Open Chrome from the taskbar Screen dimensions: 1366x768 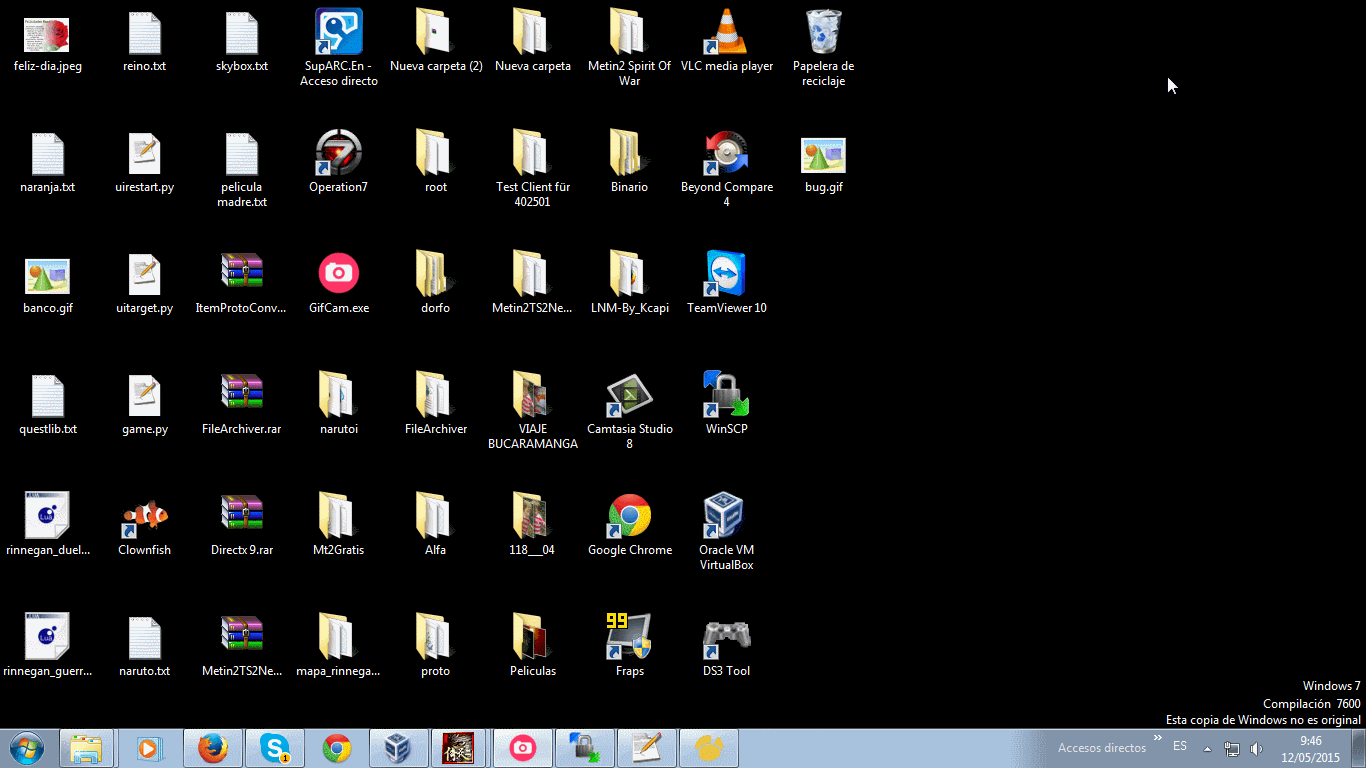tap(337, 748)
